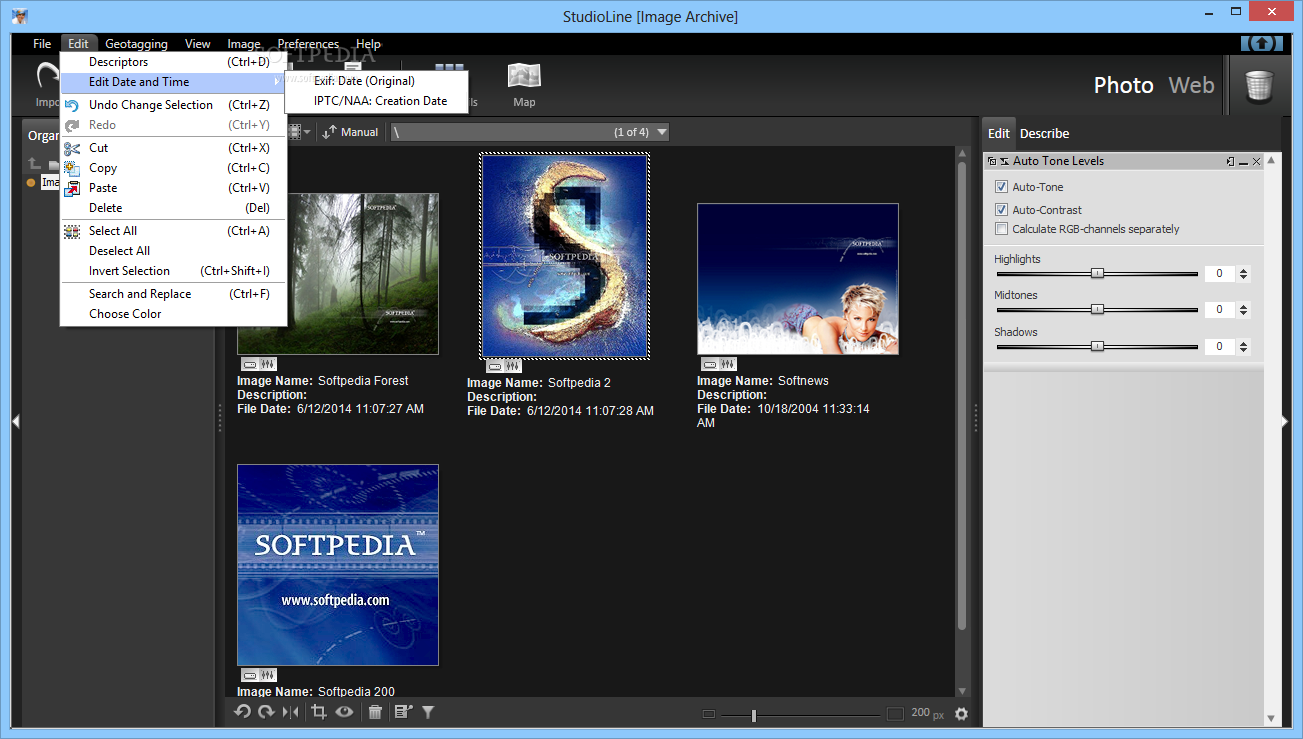Switch to the Describe tab
Image resolution: width=1303 pixels, height=739 pixels.
point(1044,133)
